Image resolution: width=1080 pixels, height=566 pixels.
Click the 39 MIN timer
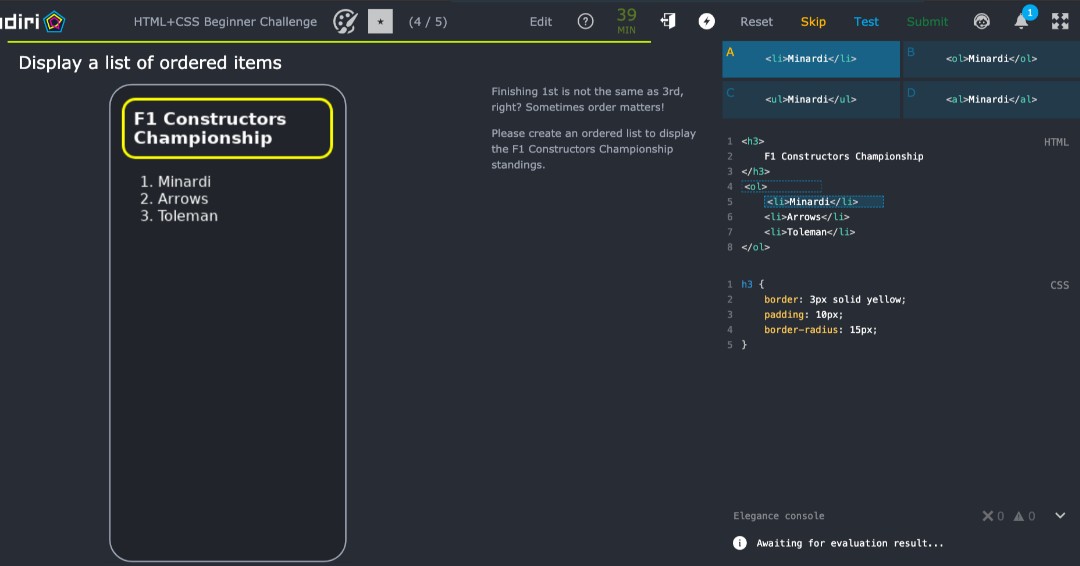(627, 21)
